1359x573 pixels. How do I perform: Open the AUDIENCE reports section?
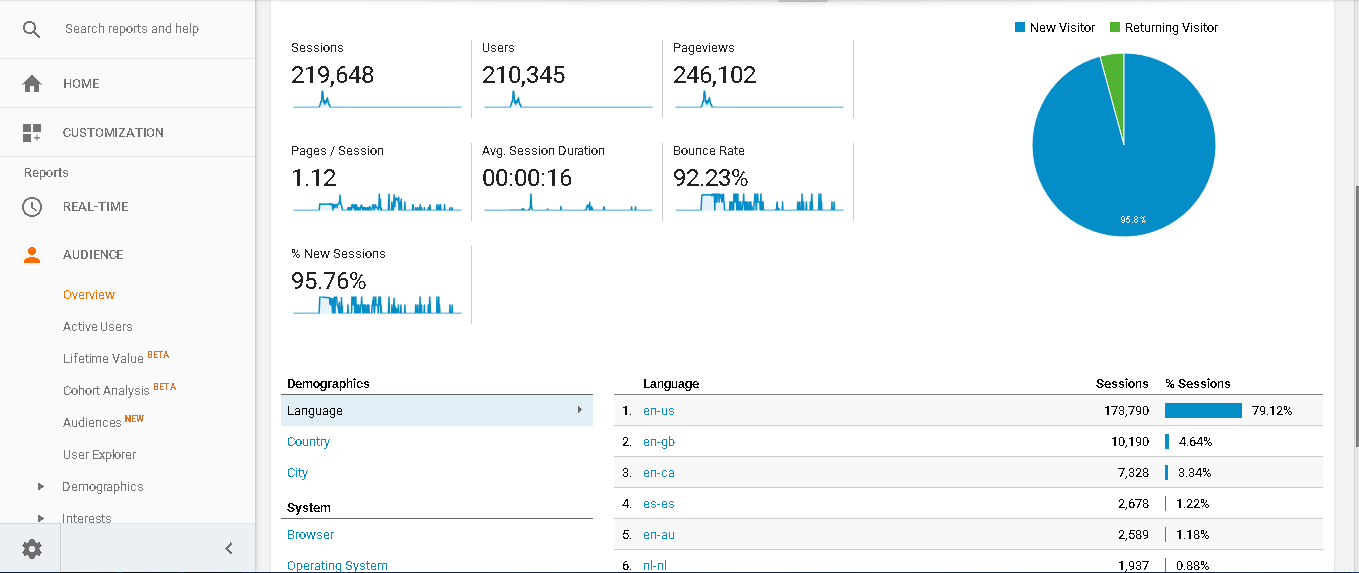pos(93,255)
